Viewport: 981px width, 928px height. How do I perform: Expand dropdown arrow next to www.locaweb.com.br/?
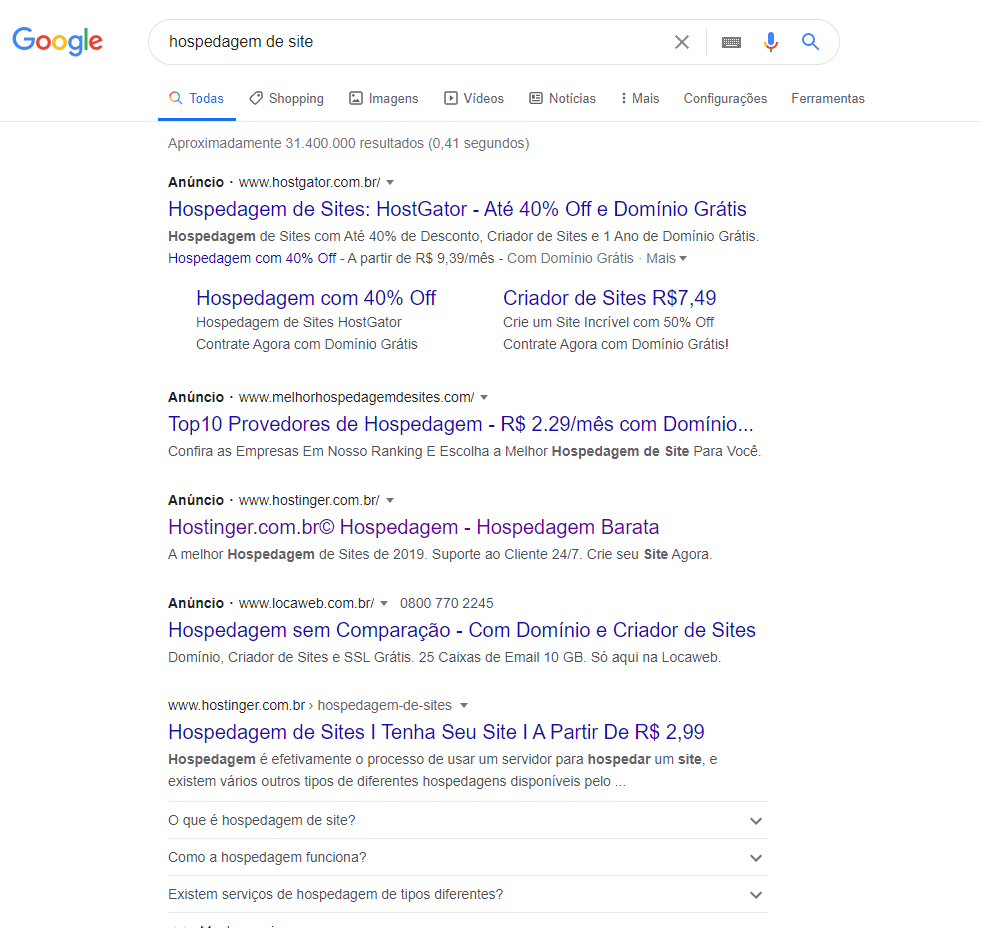384,604
